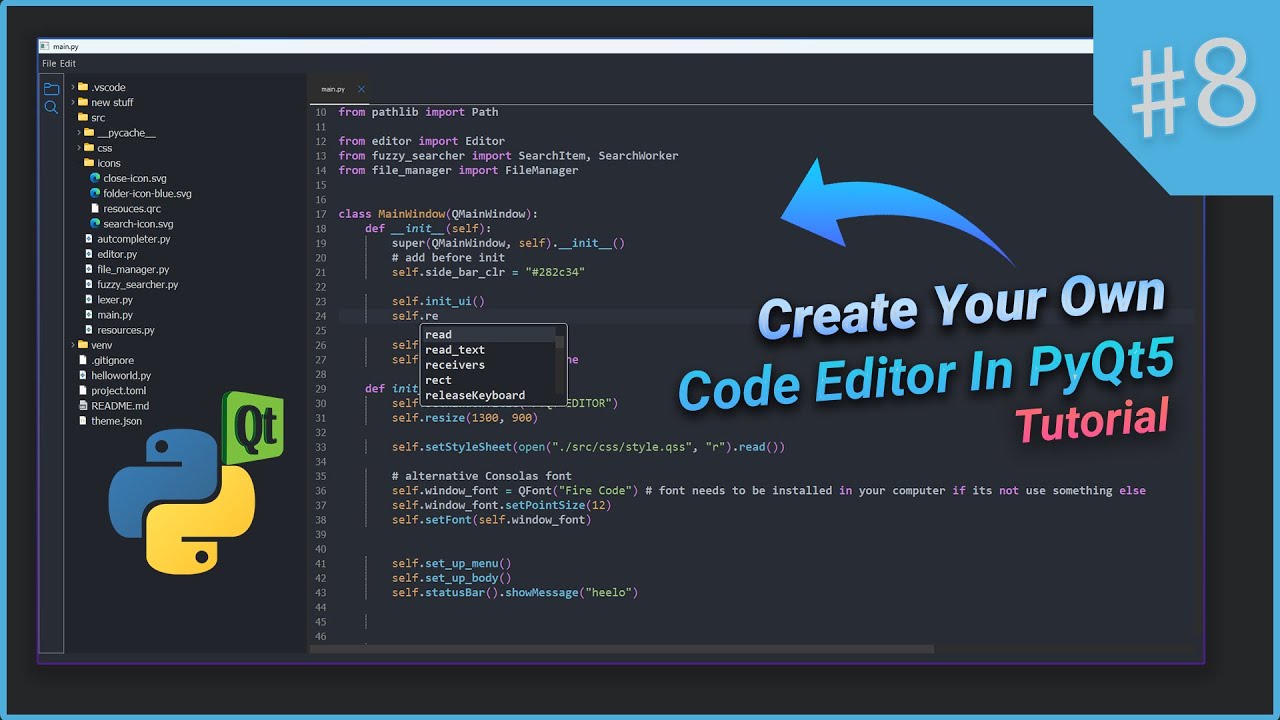Click the search-icon.svg file icon

click(x=95, y=224)
